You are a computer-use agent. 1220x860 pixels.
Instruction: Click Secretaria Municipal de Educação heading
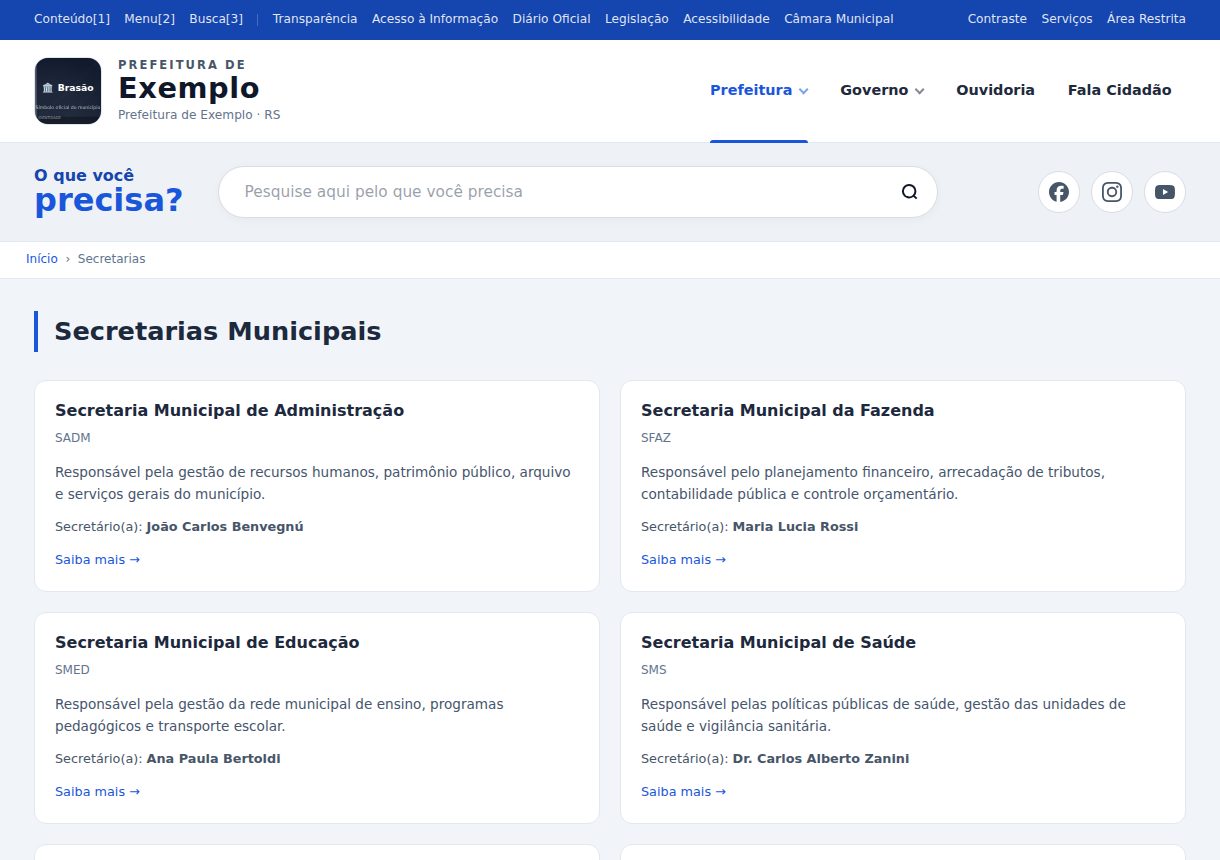207,642
